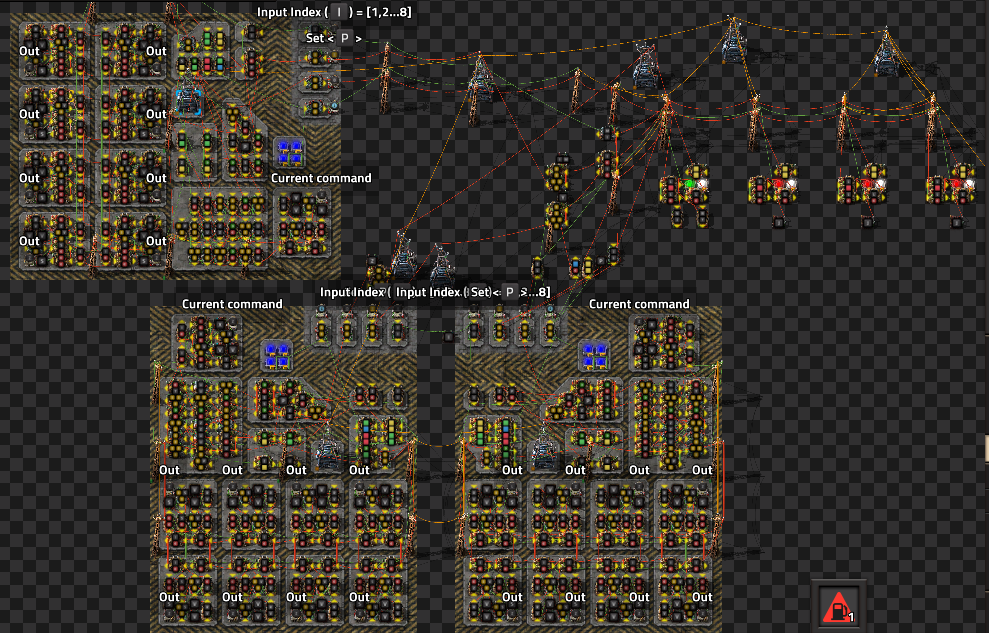Click the 'I' signal icon in top Input Index label

click(x=339, y=12)
